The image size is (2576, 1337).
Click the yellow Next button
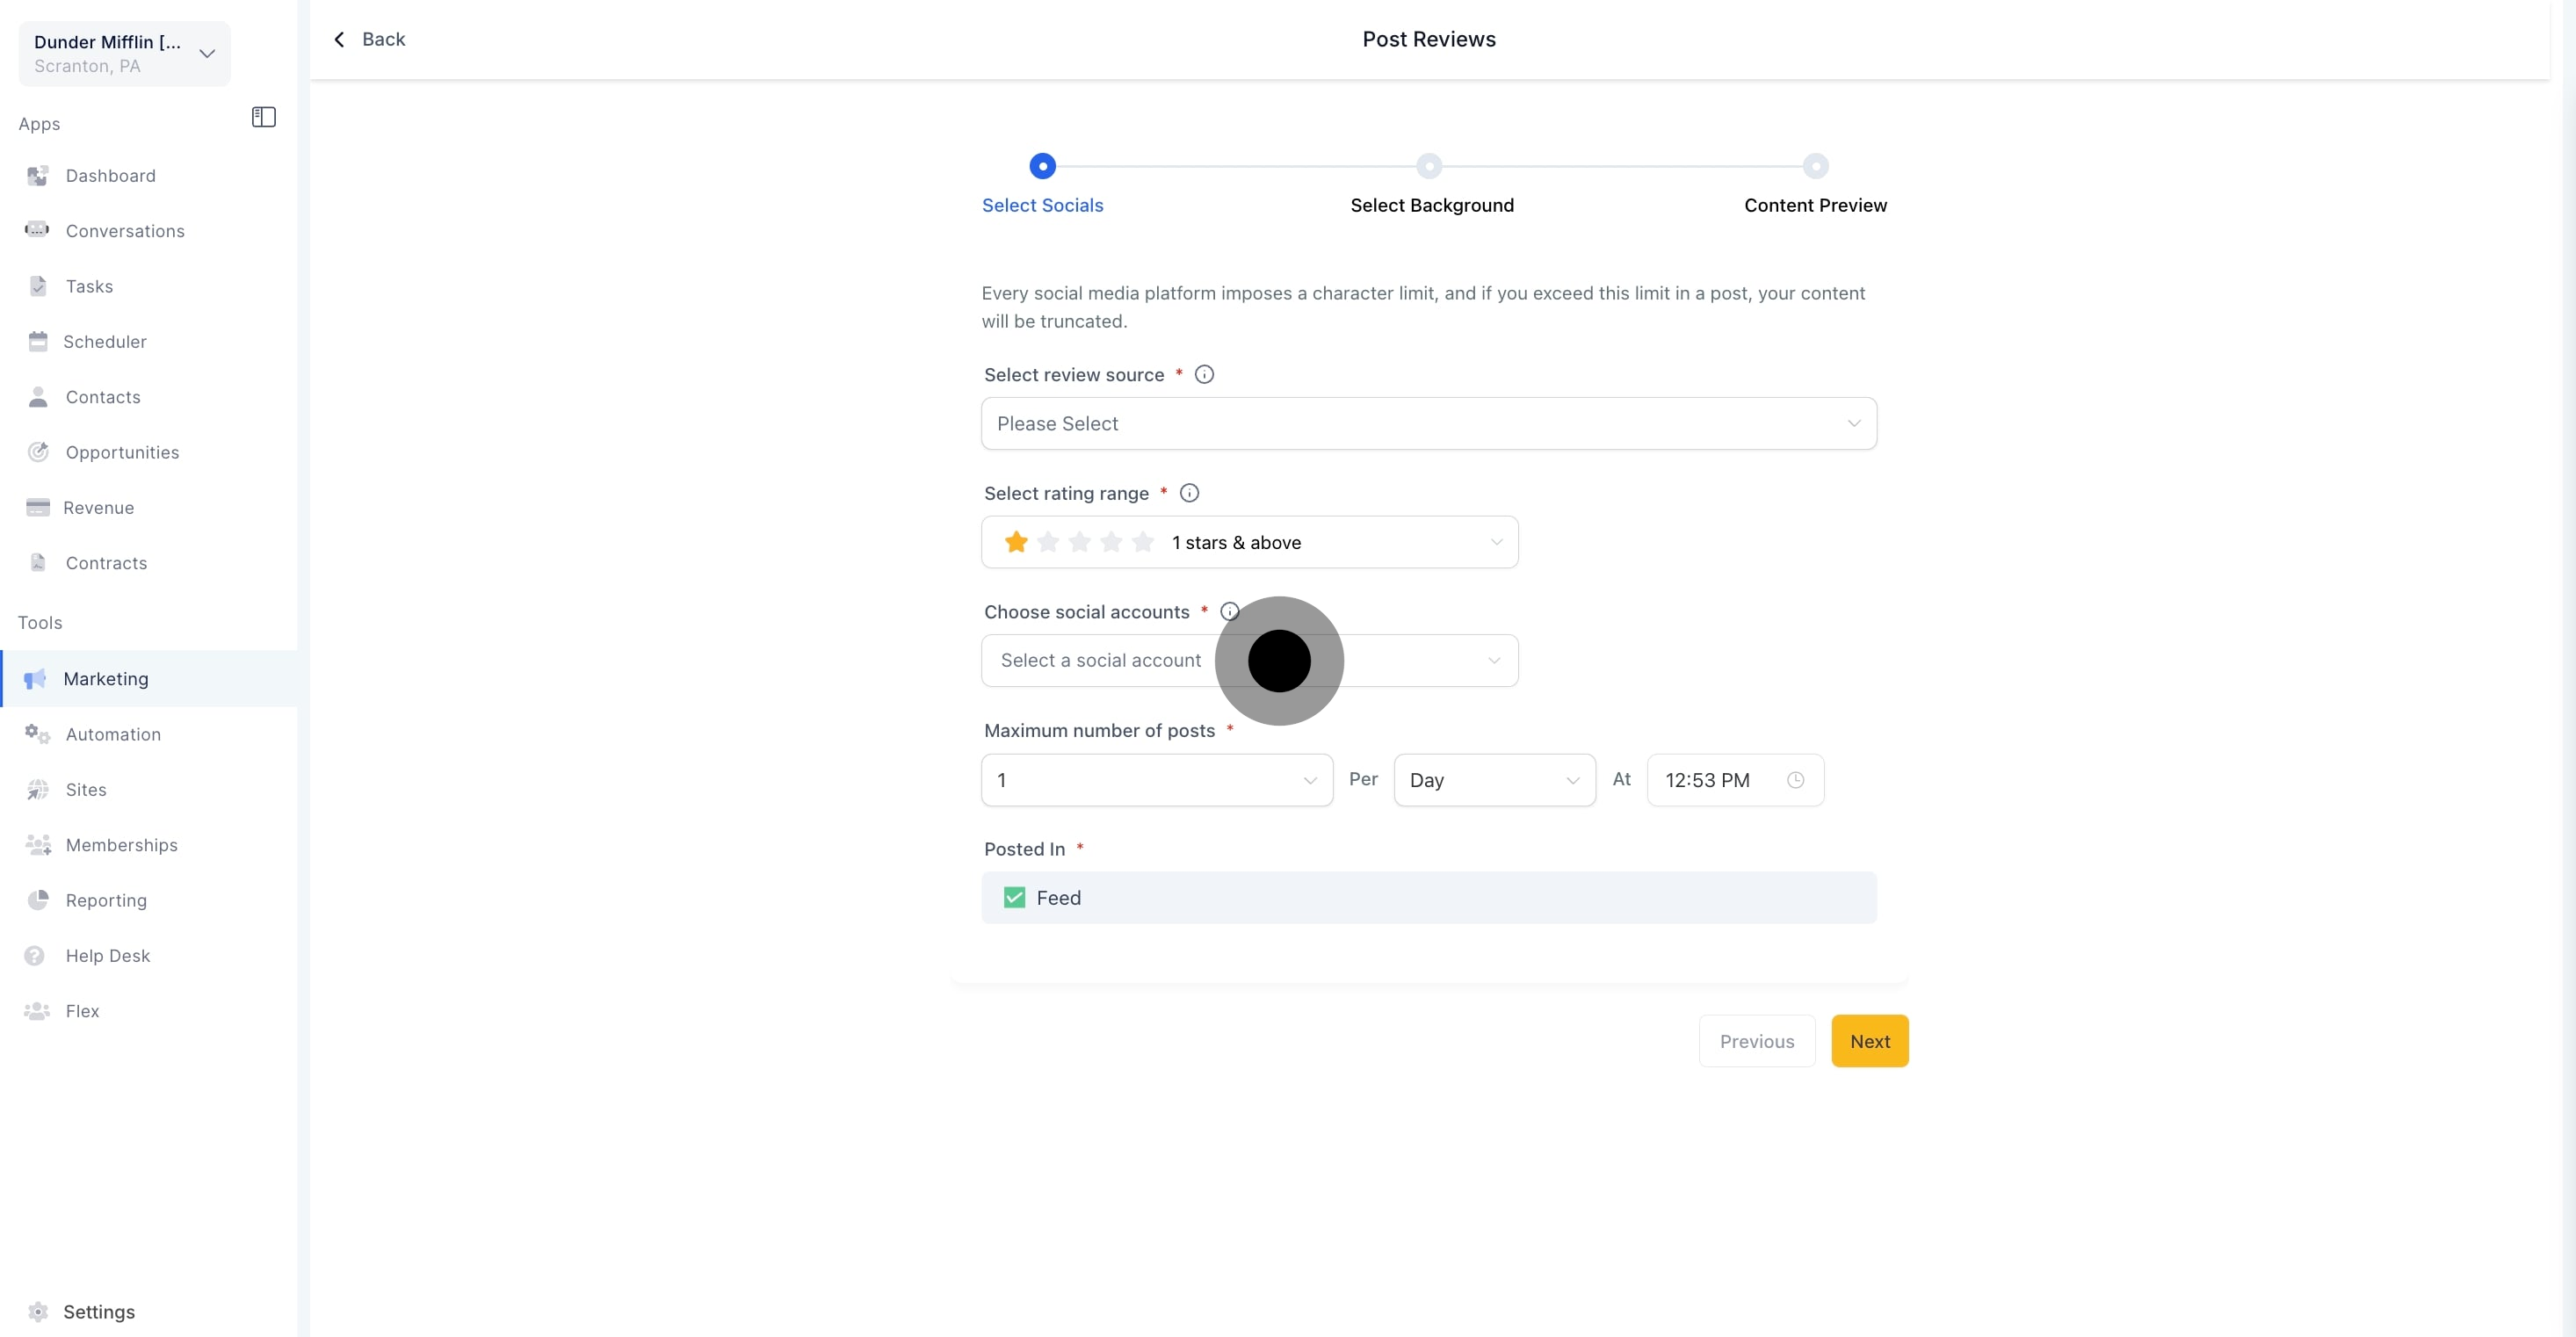[1869, 1041]
